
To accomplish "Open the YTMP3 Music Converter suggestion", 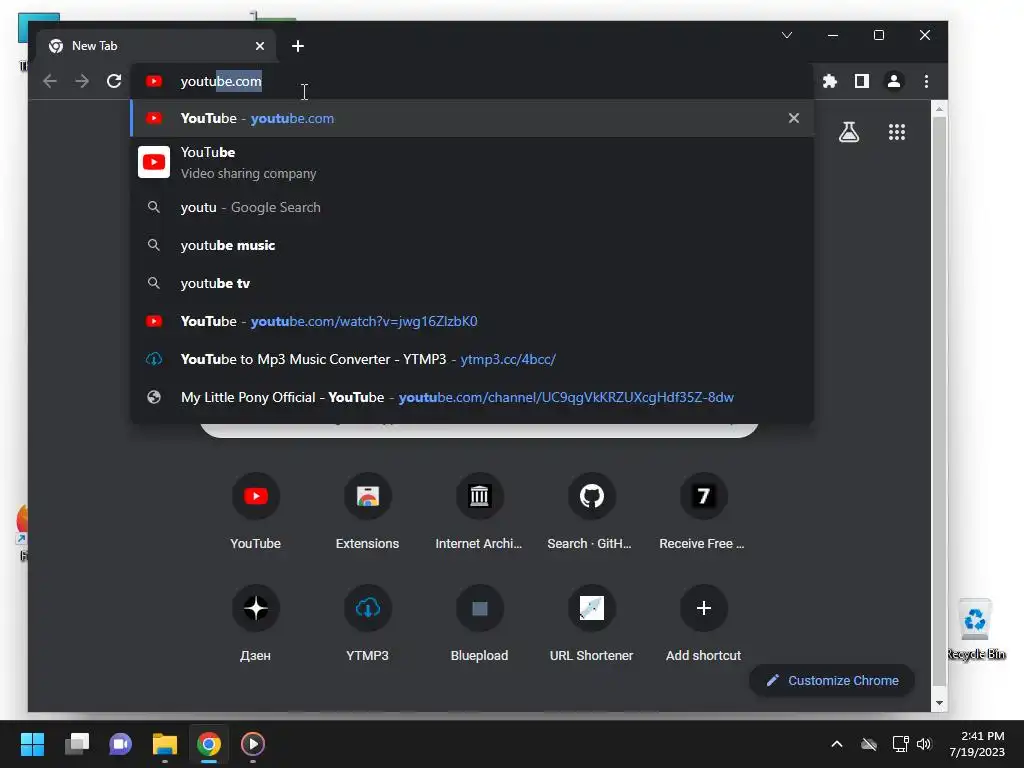I will pyautogui.click(x=472, y=359).
